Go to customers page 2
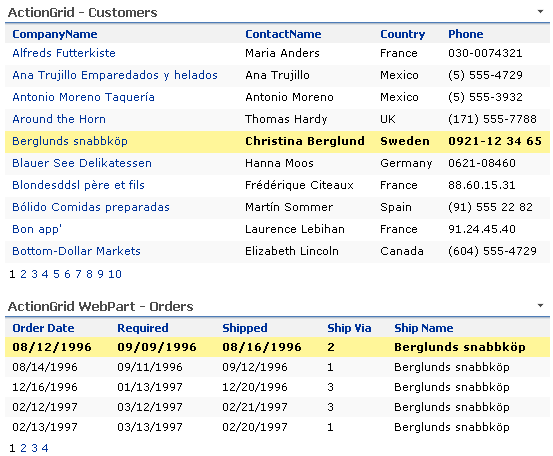 tap(23, 274)
